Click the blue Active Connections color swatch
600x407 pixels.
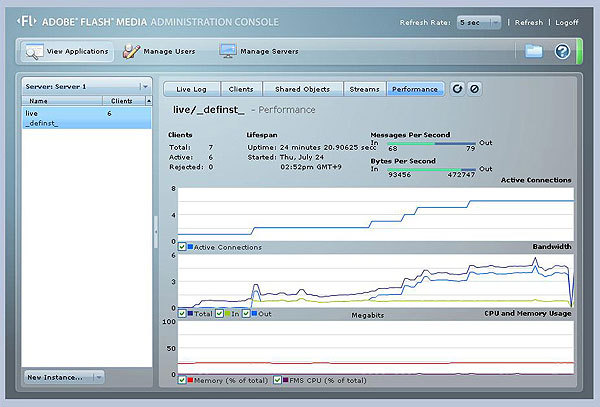[190, 247]
